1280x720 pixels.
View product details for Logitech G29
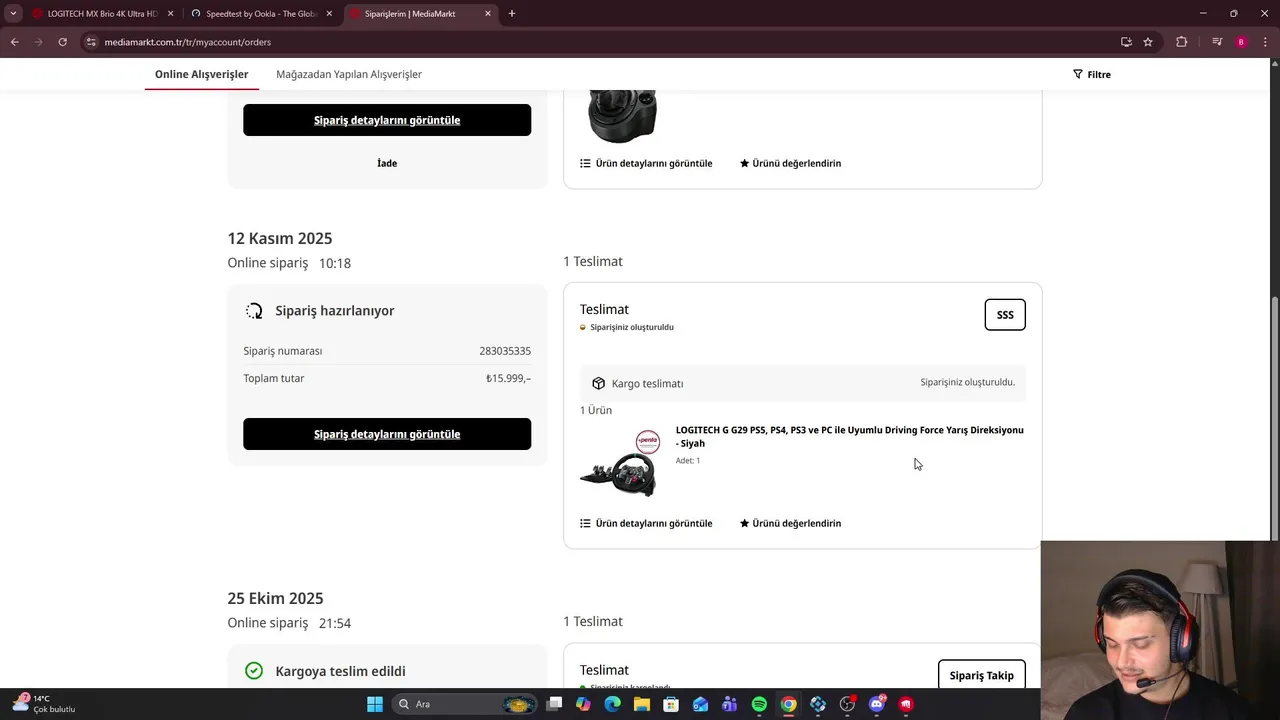pyautogui.click(x=646, y=523)
